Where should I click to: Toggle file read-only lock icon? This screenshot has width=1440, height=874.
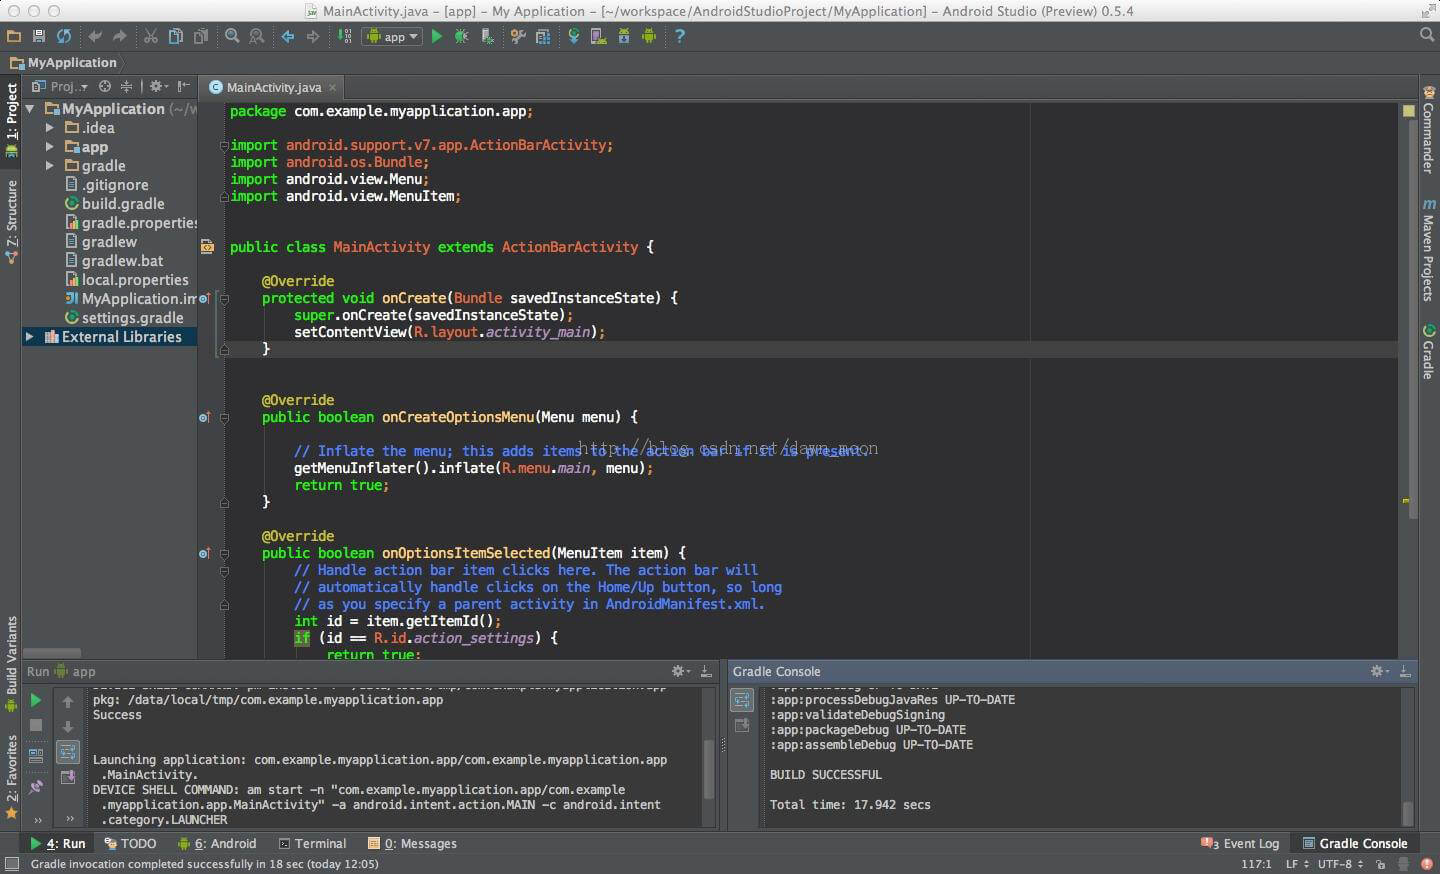coord(1380,864)
